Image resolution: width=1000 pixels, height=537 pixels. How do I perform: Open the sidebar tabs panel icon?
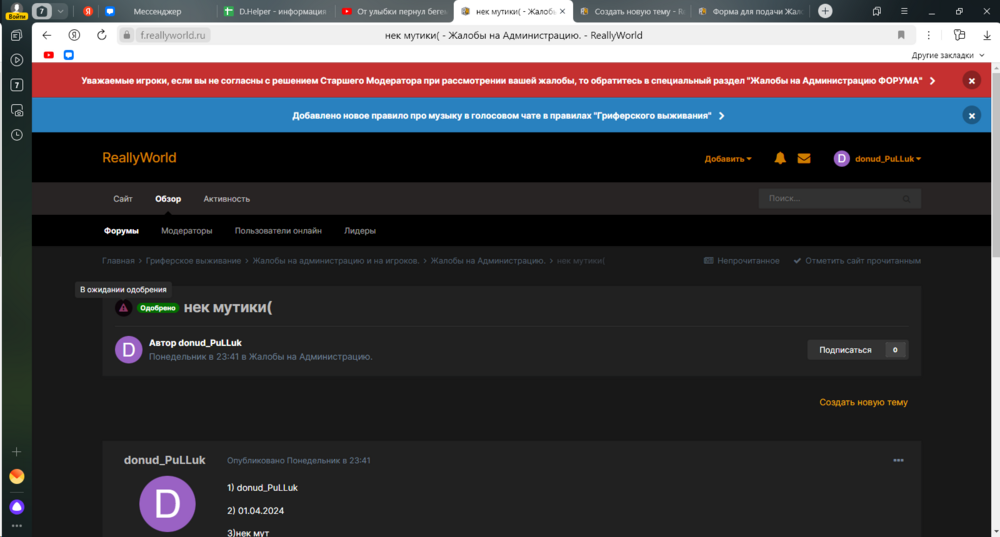coord(17,35)
